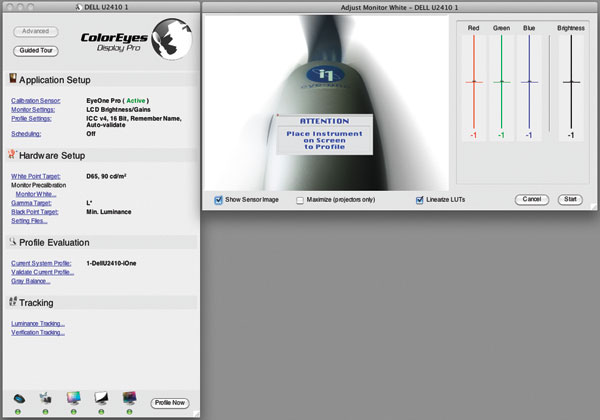600x420 pixels.
Task: Click the 'LCD Brightness/Gains' value
Action: [118, 110]
